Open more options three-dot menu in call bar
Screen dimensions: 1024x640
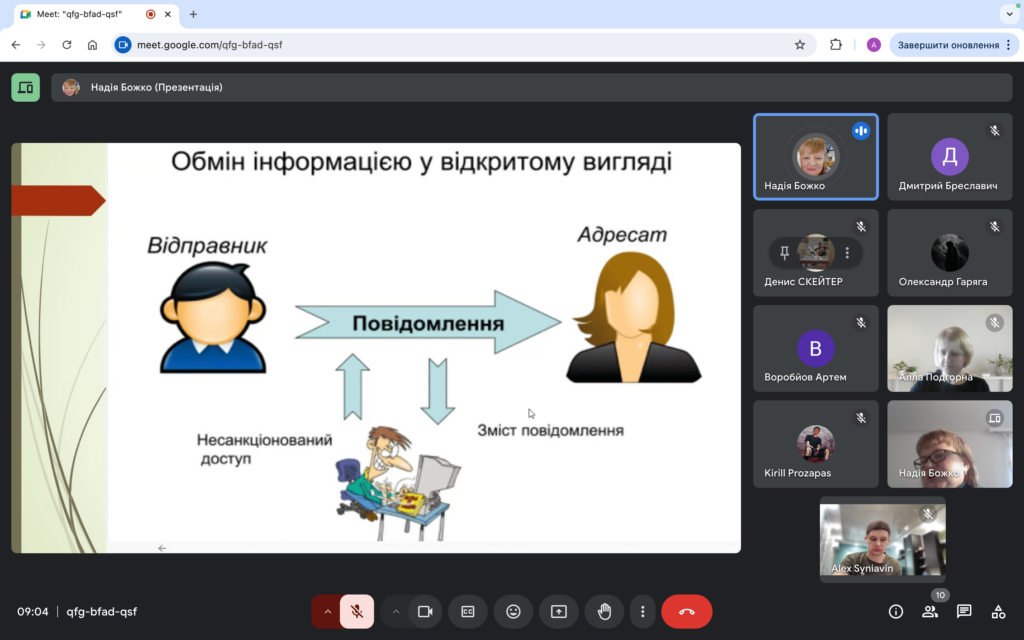pos(643,612)
